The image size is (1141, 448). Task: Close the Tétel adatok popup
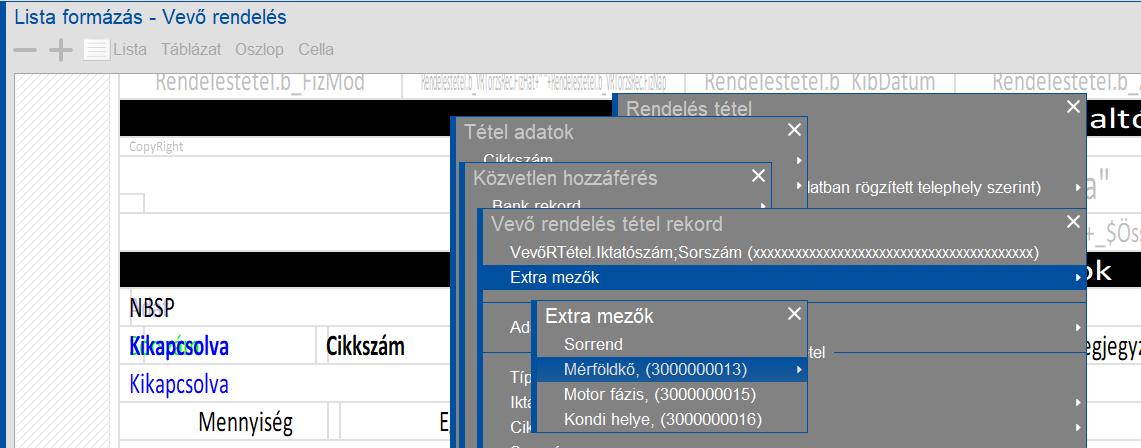794,130
